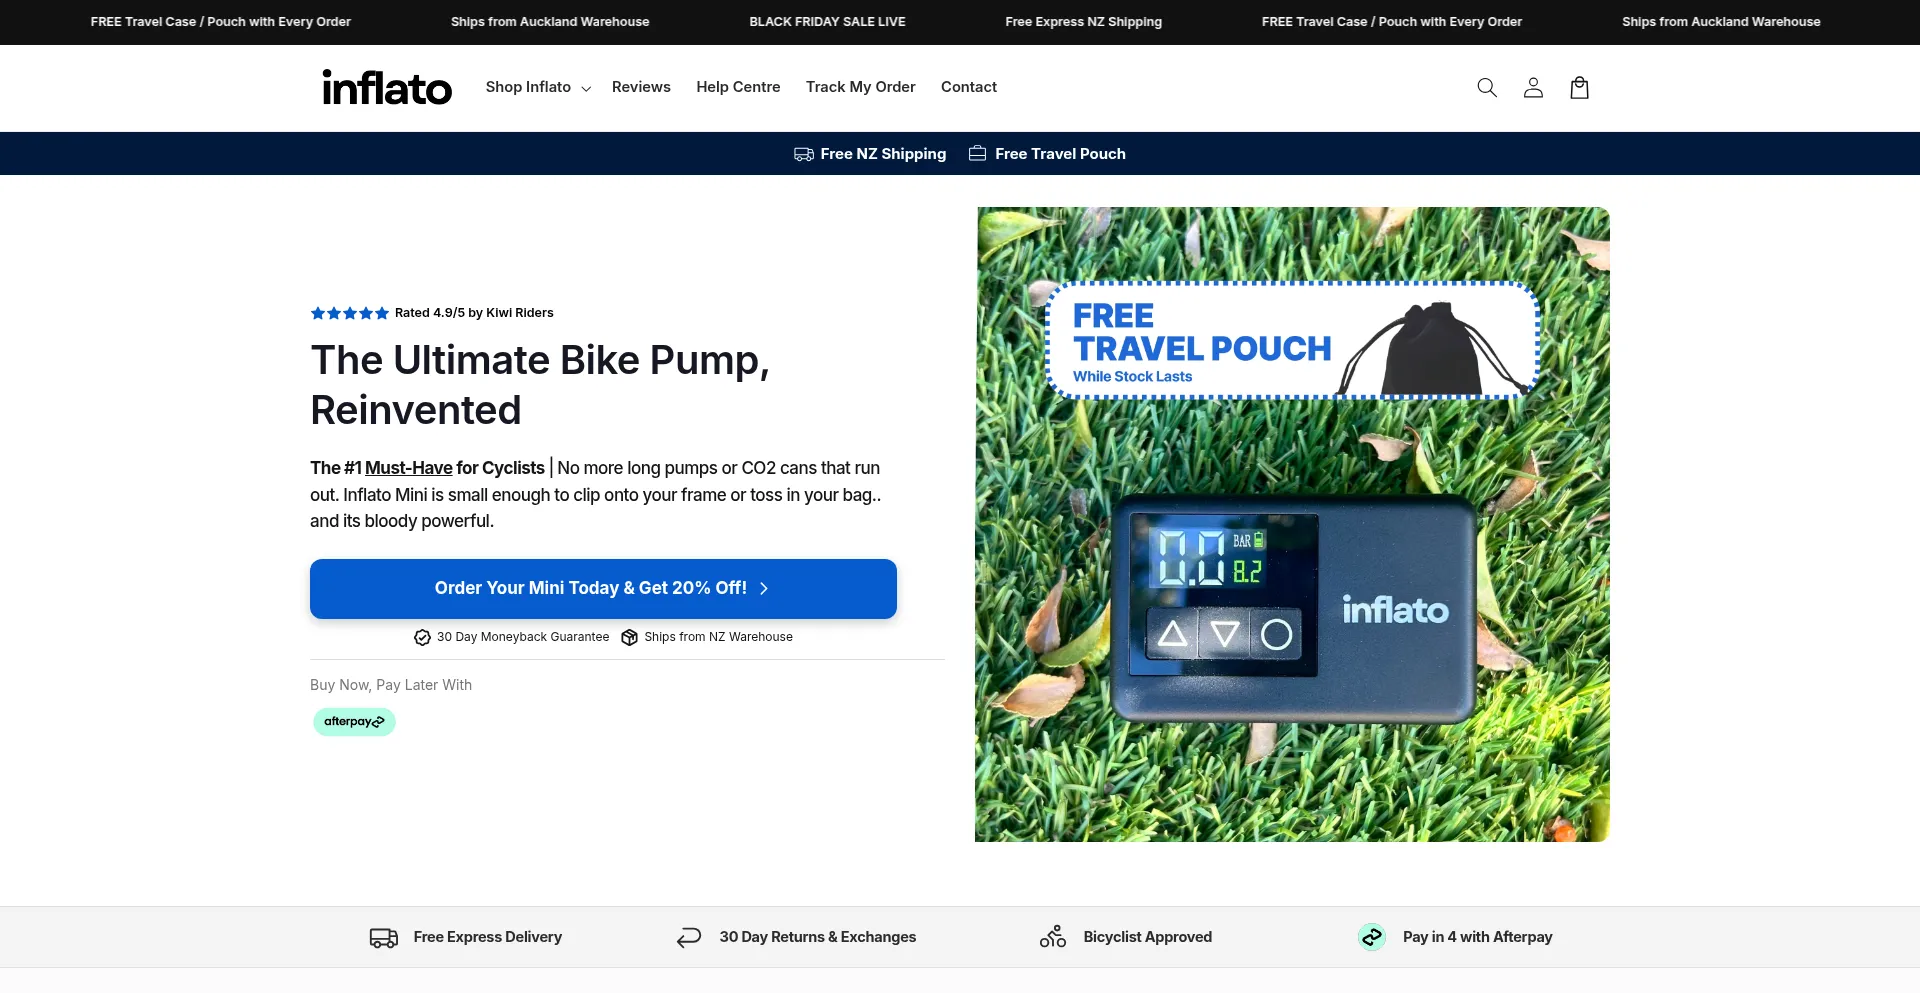The image size is (1920, 993).
Task: Click BLACK FRIDAY SALE LIVE announcement
Action: coord(827,22)
